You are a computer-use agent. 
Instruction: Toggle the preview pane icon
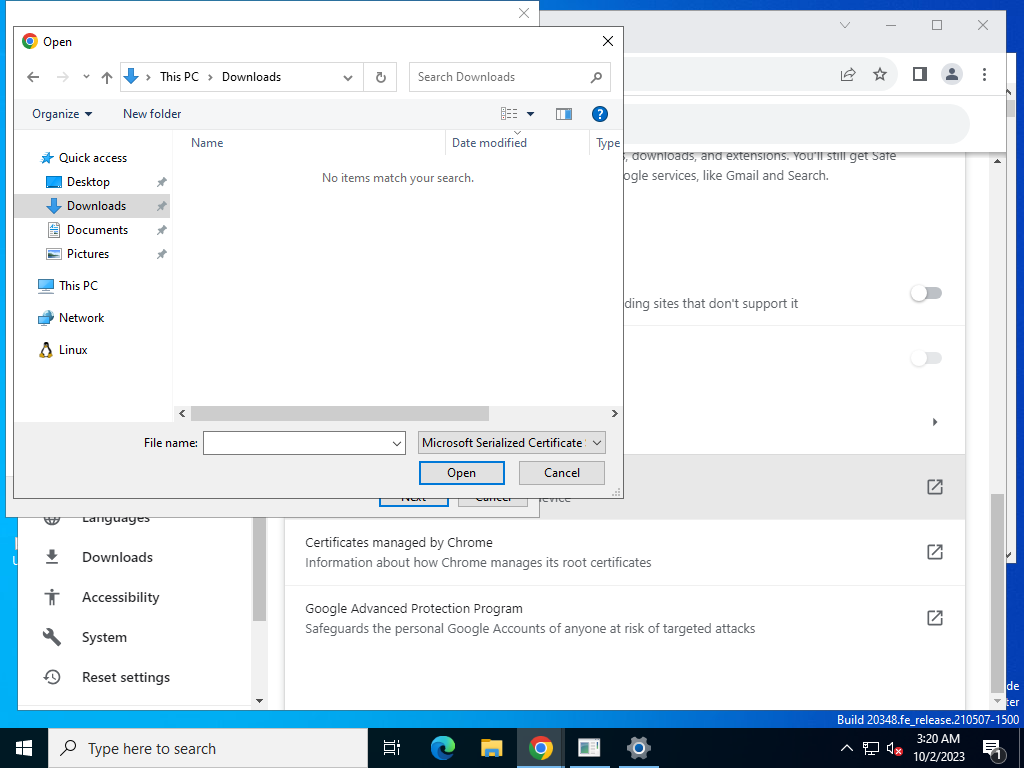tap(564, 114)
